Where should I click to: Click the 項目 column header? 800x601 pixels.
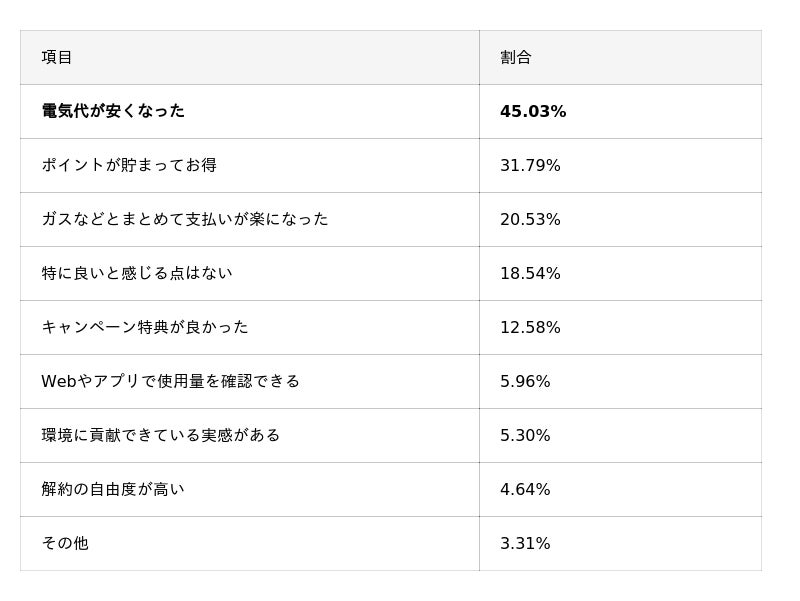point(57,58)
